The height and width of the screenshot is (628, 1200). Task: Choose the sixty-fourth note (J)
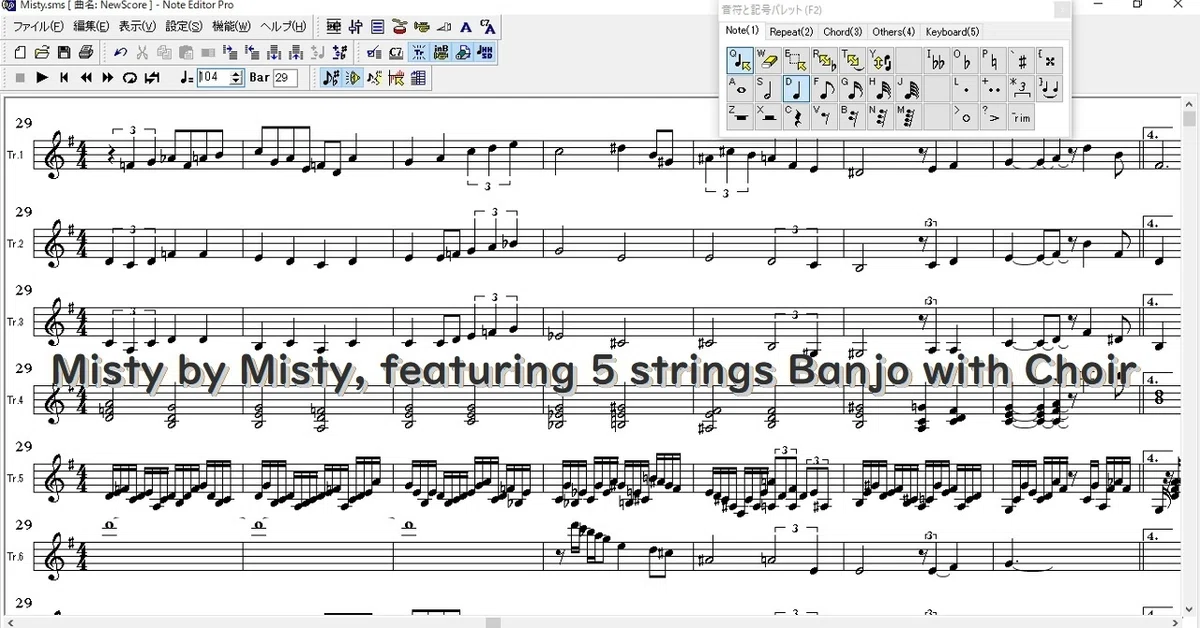coord(908,88)
